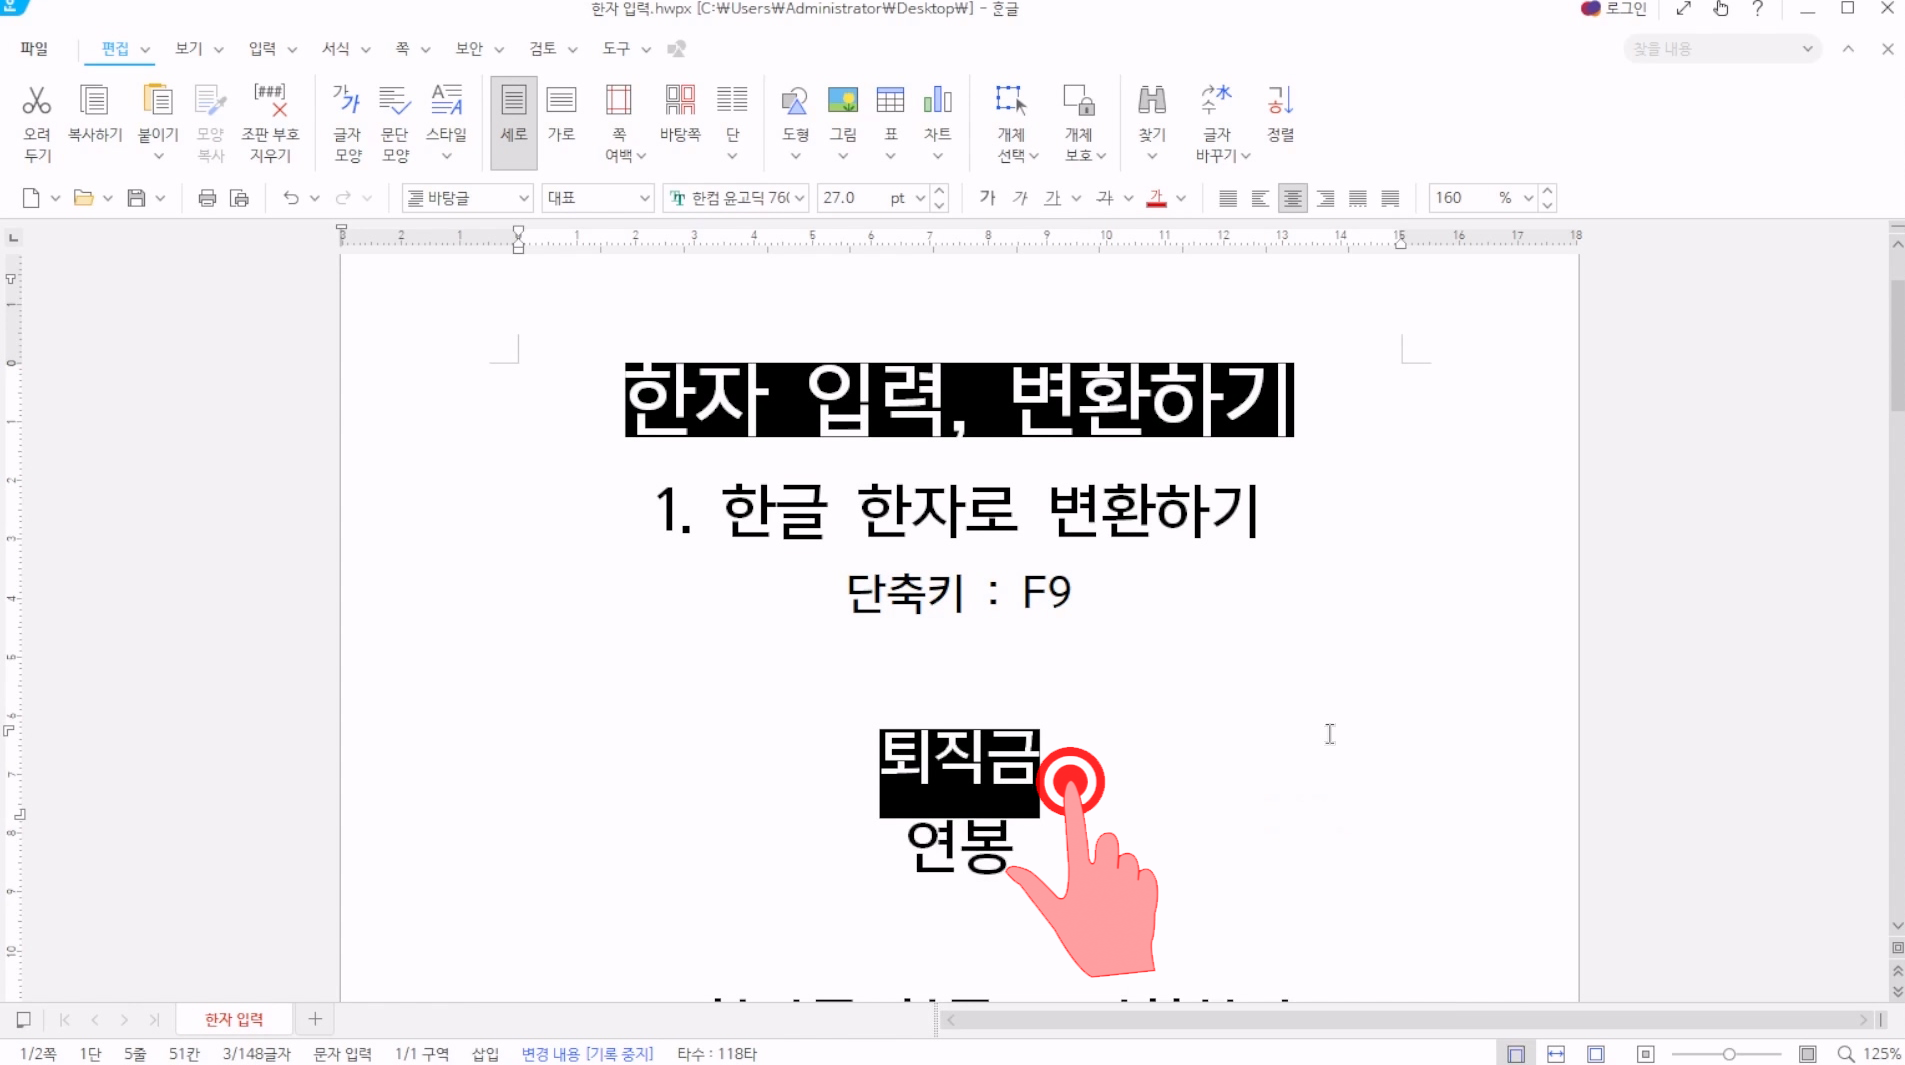Insert a Shape (도형)
This screenshot has width=1905, height=1065.
795,101
